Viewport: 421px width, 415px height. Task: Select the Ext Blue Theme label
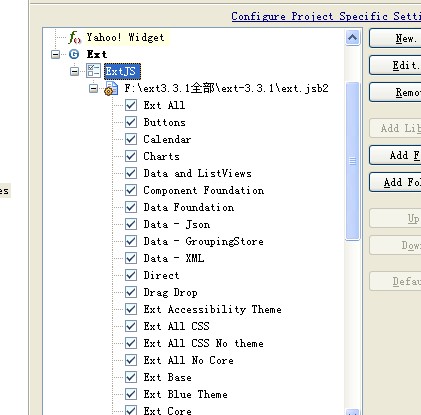pos(186,394)
